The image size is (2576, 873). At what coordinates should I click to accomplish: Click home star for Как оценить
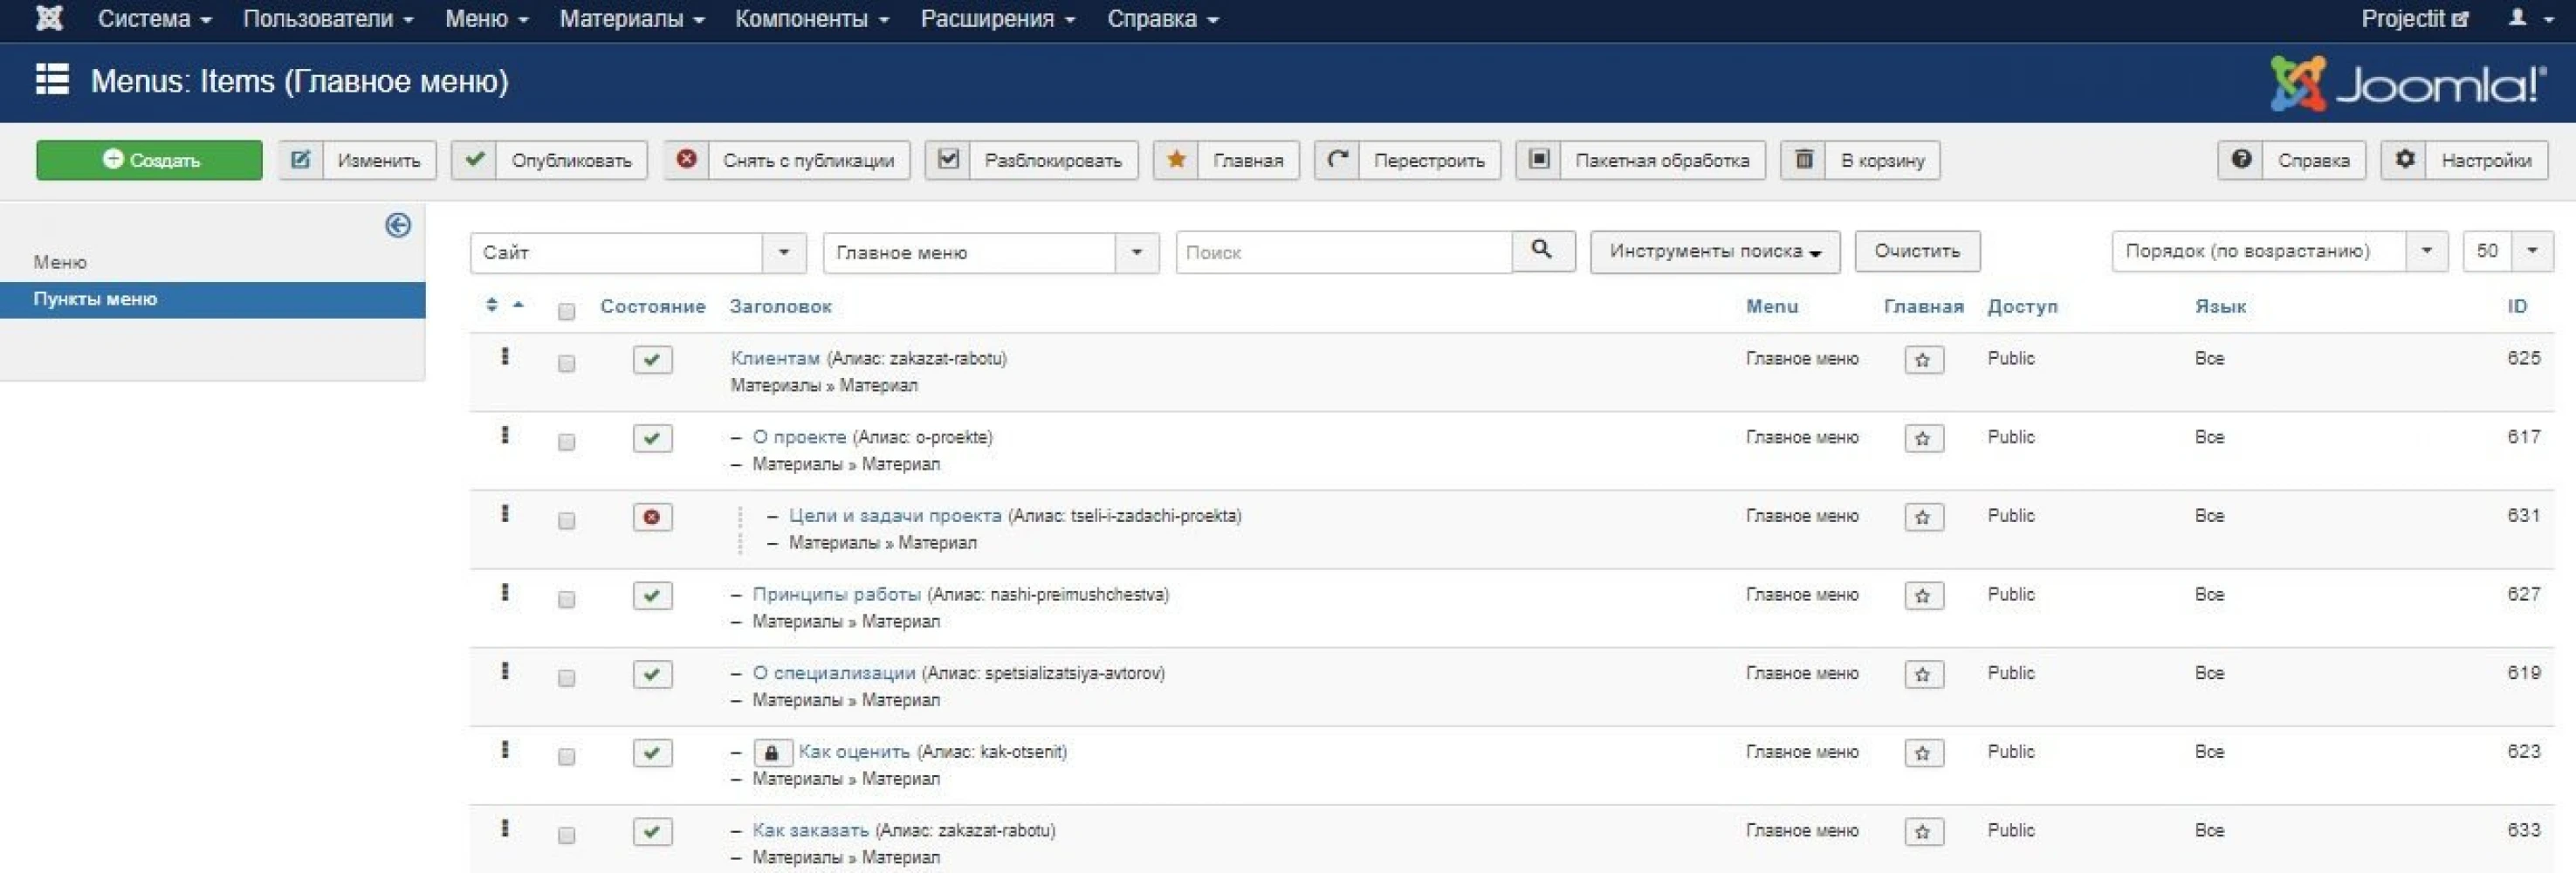click(1923, 753)
